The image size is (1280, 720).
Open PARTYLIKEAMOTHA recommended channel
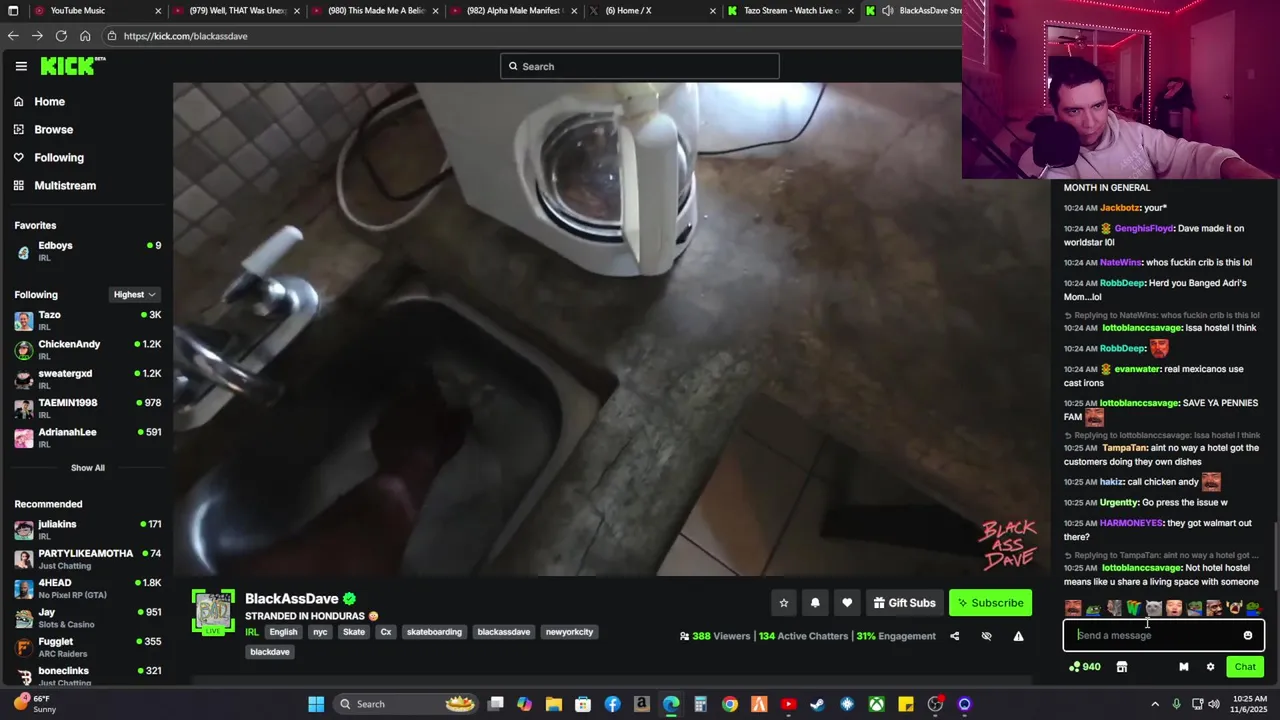(x=87, y=559)
